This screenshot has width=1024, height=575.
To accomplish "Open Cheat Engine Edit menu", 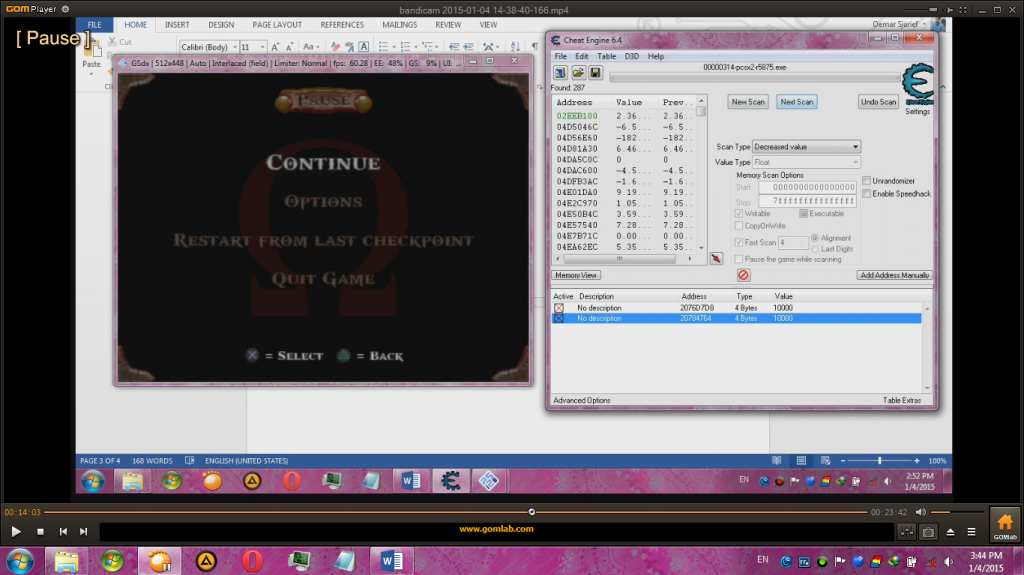I will tap(581, 56).
